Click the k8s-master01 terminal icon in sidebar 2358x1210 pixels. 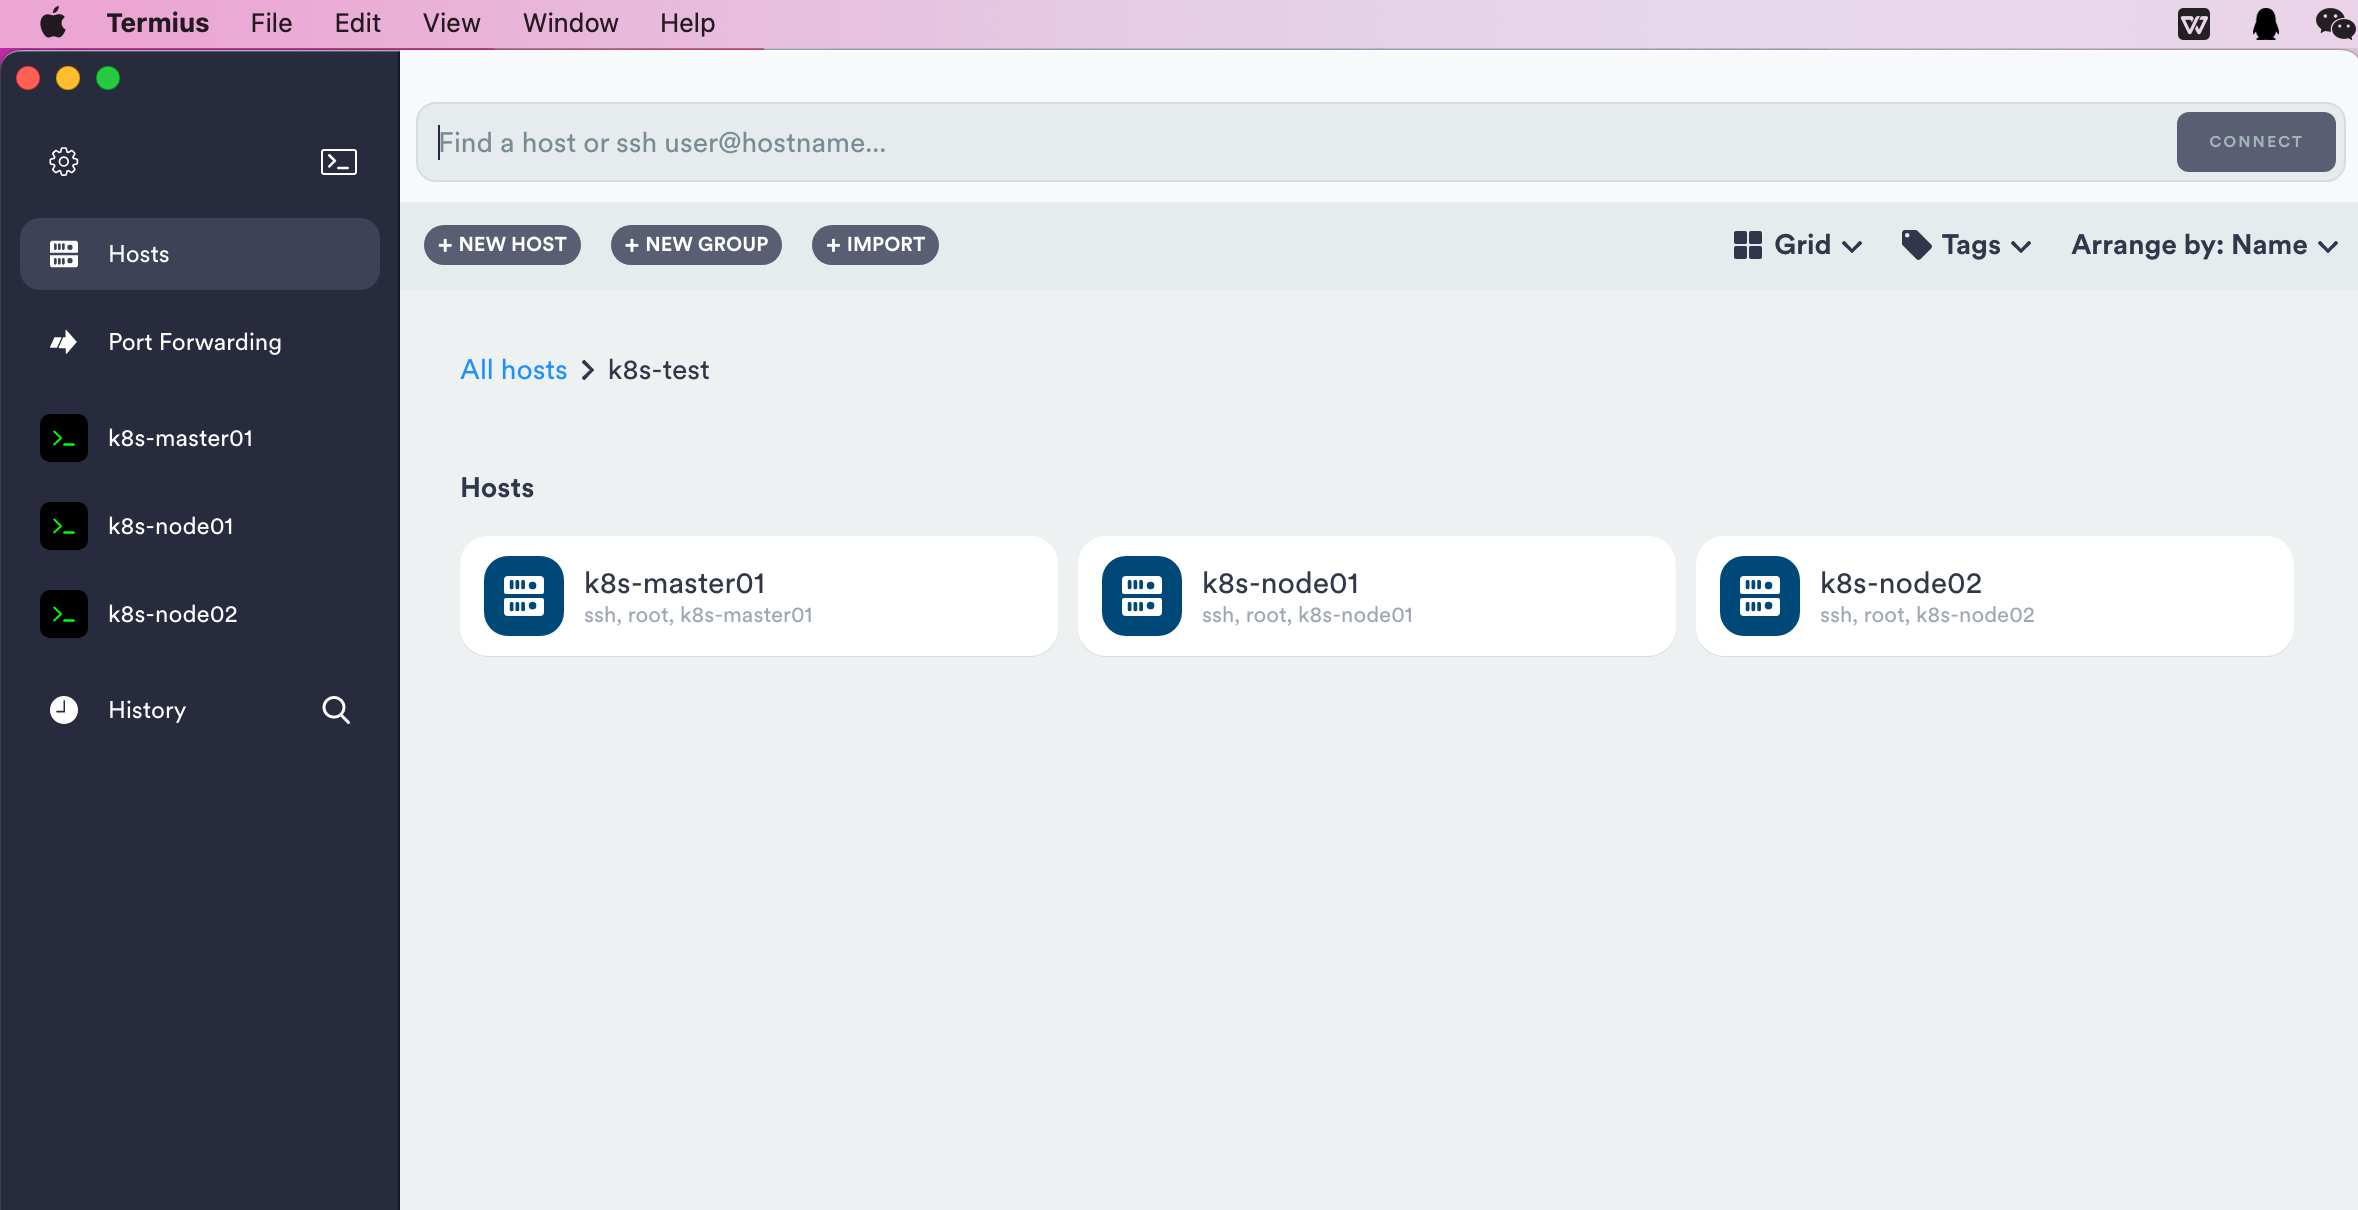[x=64, y=438]
